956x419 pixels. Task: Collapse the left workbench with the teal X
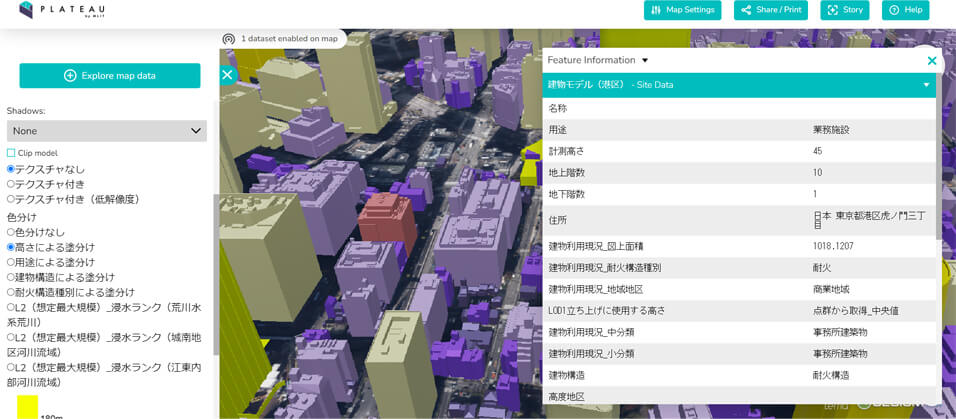pyautogui.click(x=227, y=75)
